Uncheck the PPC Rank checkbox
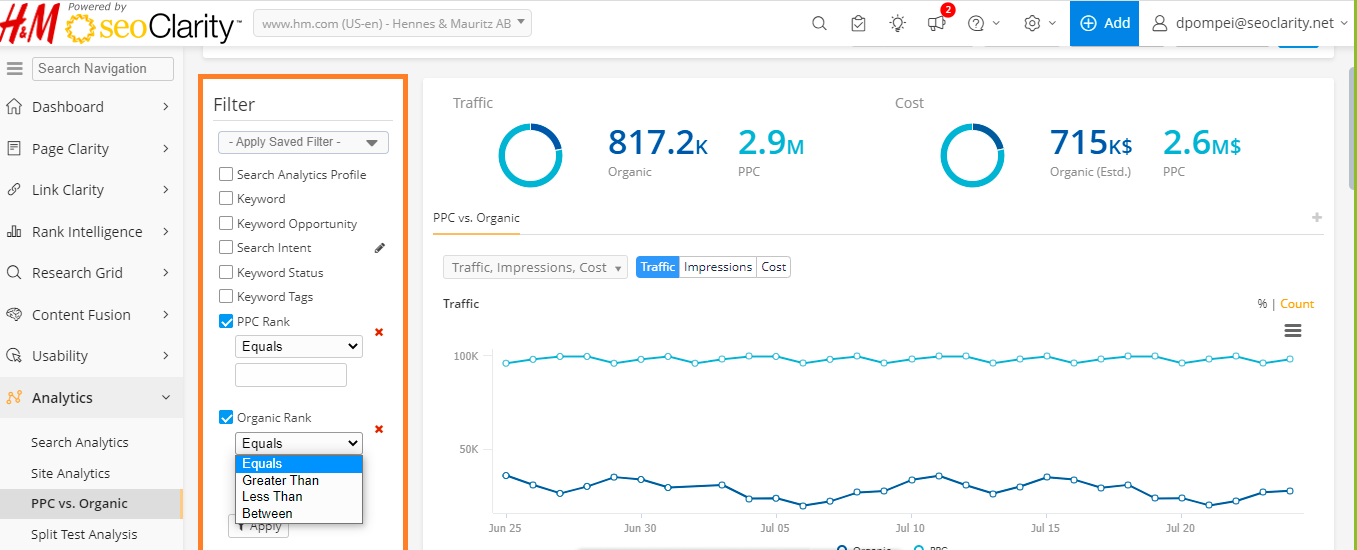This screenshot has width=1357, height=550. pyautogui.click(x=226, y=321)
